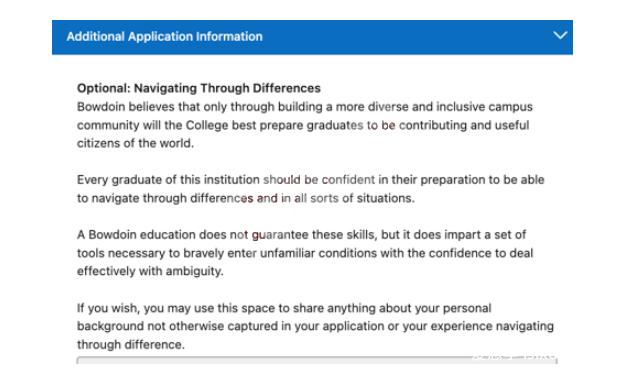Click the line starting 'background not otherwise captured'
619x376 pixels.
[x=315, y=326]
